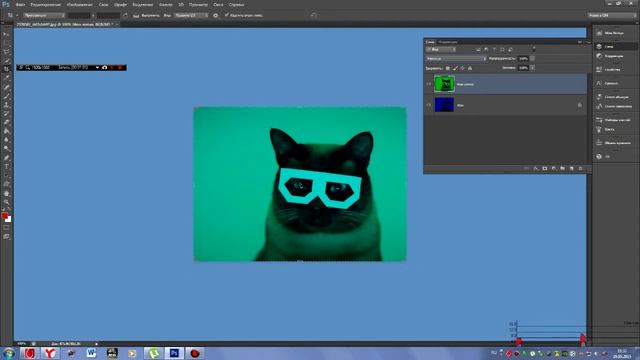Viewport: 640px width, 360px height.
Task: Select the Rectangle shape tool
Action: (x=6, y=184)
